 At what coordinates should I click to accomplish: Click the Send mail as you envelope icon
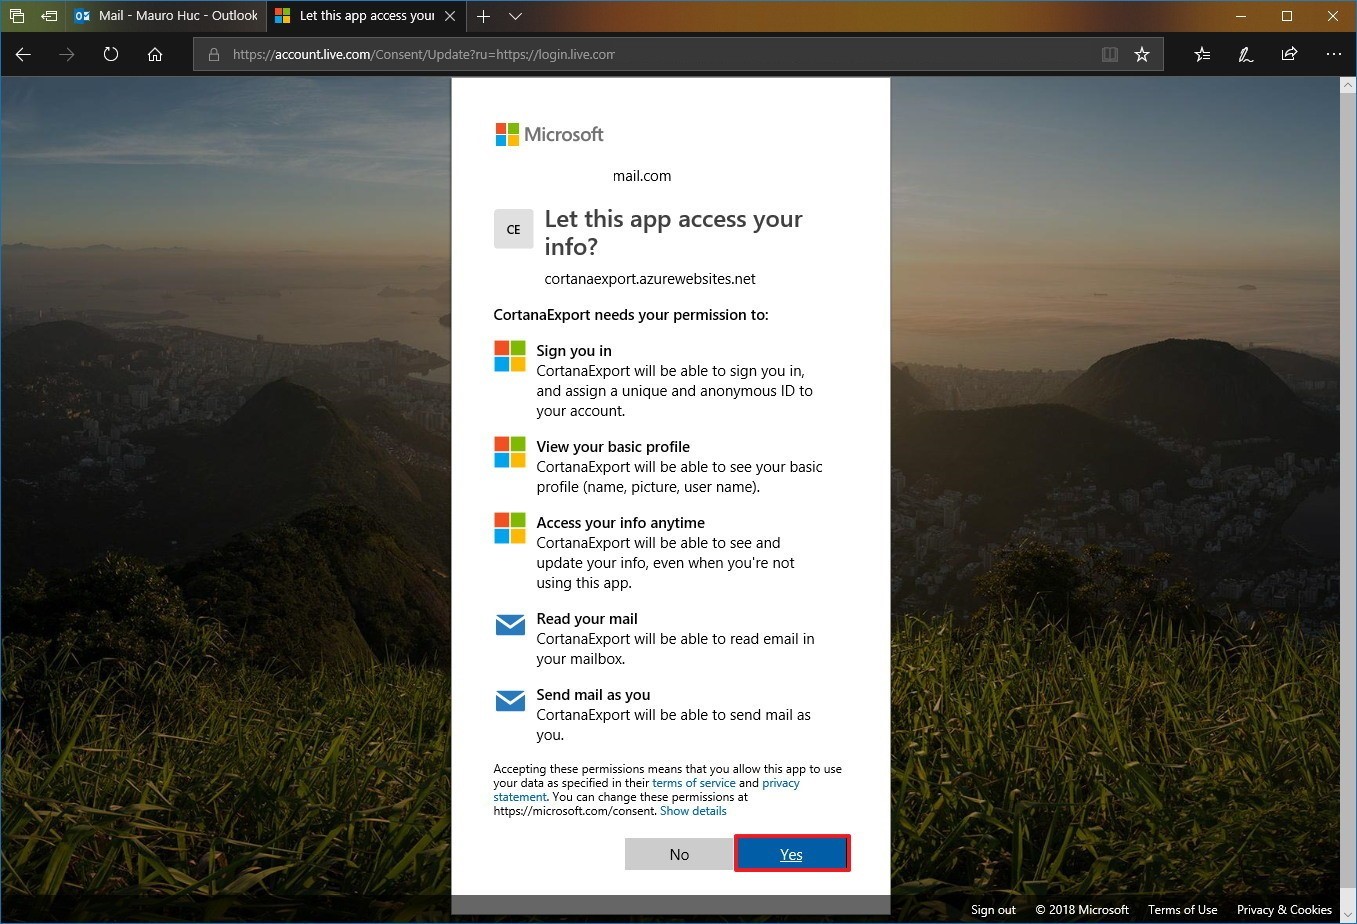510,701
